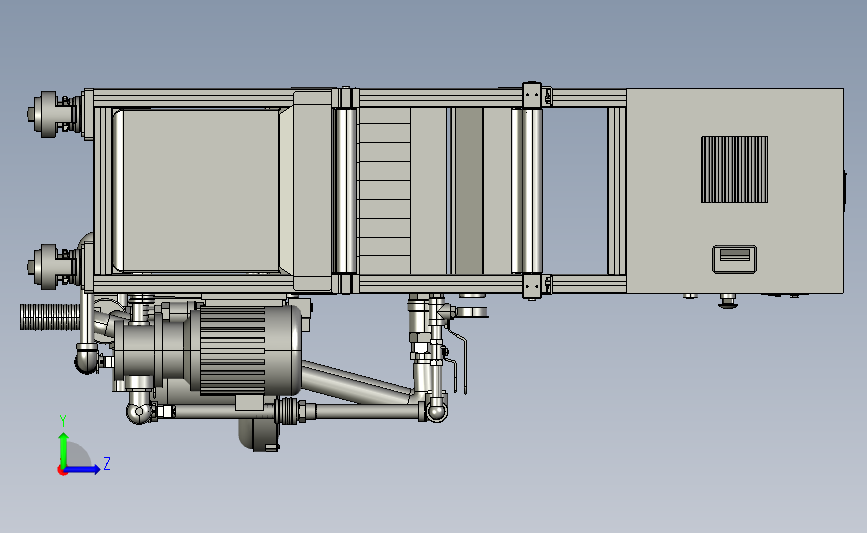Select the diagonal pipe behind the motor
The width and height of the screenshot is (867, 533).
[x=357, y=382]
